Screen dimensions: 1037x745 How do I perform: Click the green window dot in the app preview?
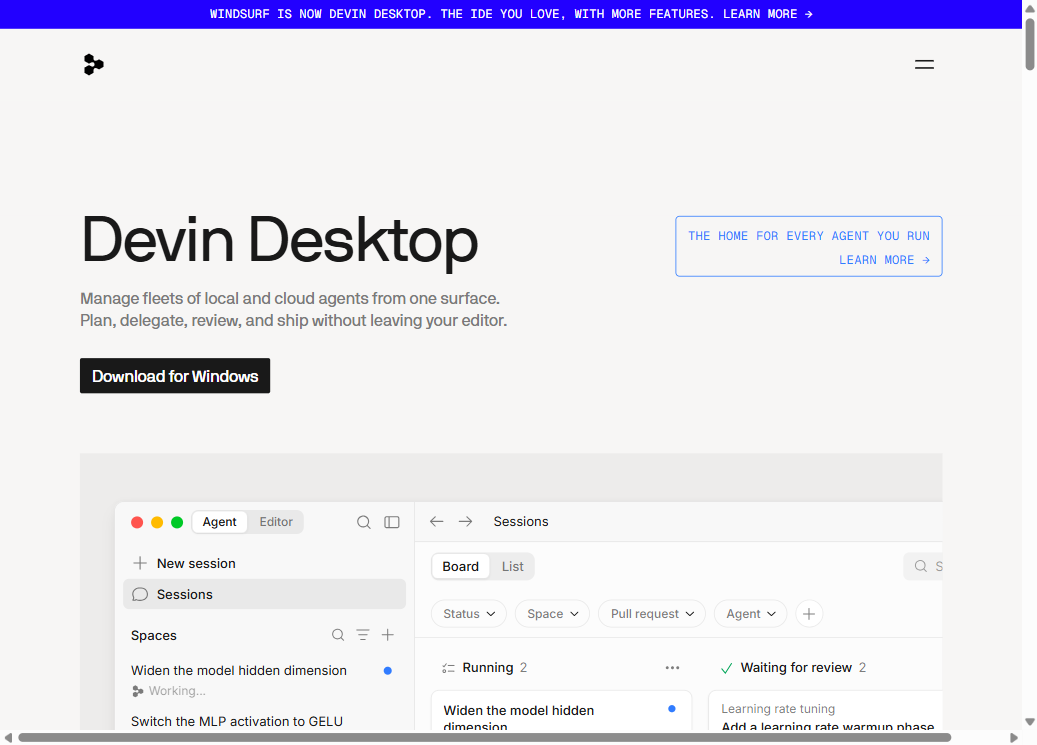coord(177,522)
